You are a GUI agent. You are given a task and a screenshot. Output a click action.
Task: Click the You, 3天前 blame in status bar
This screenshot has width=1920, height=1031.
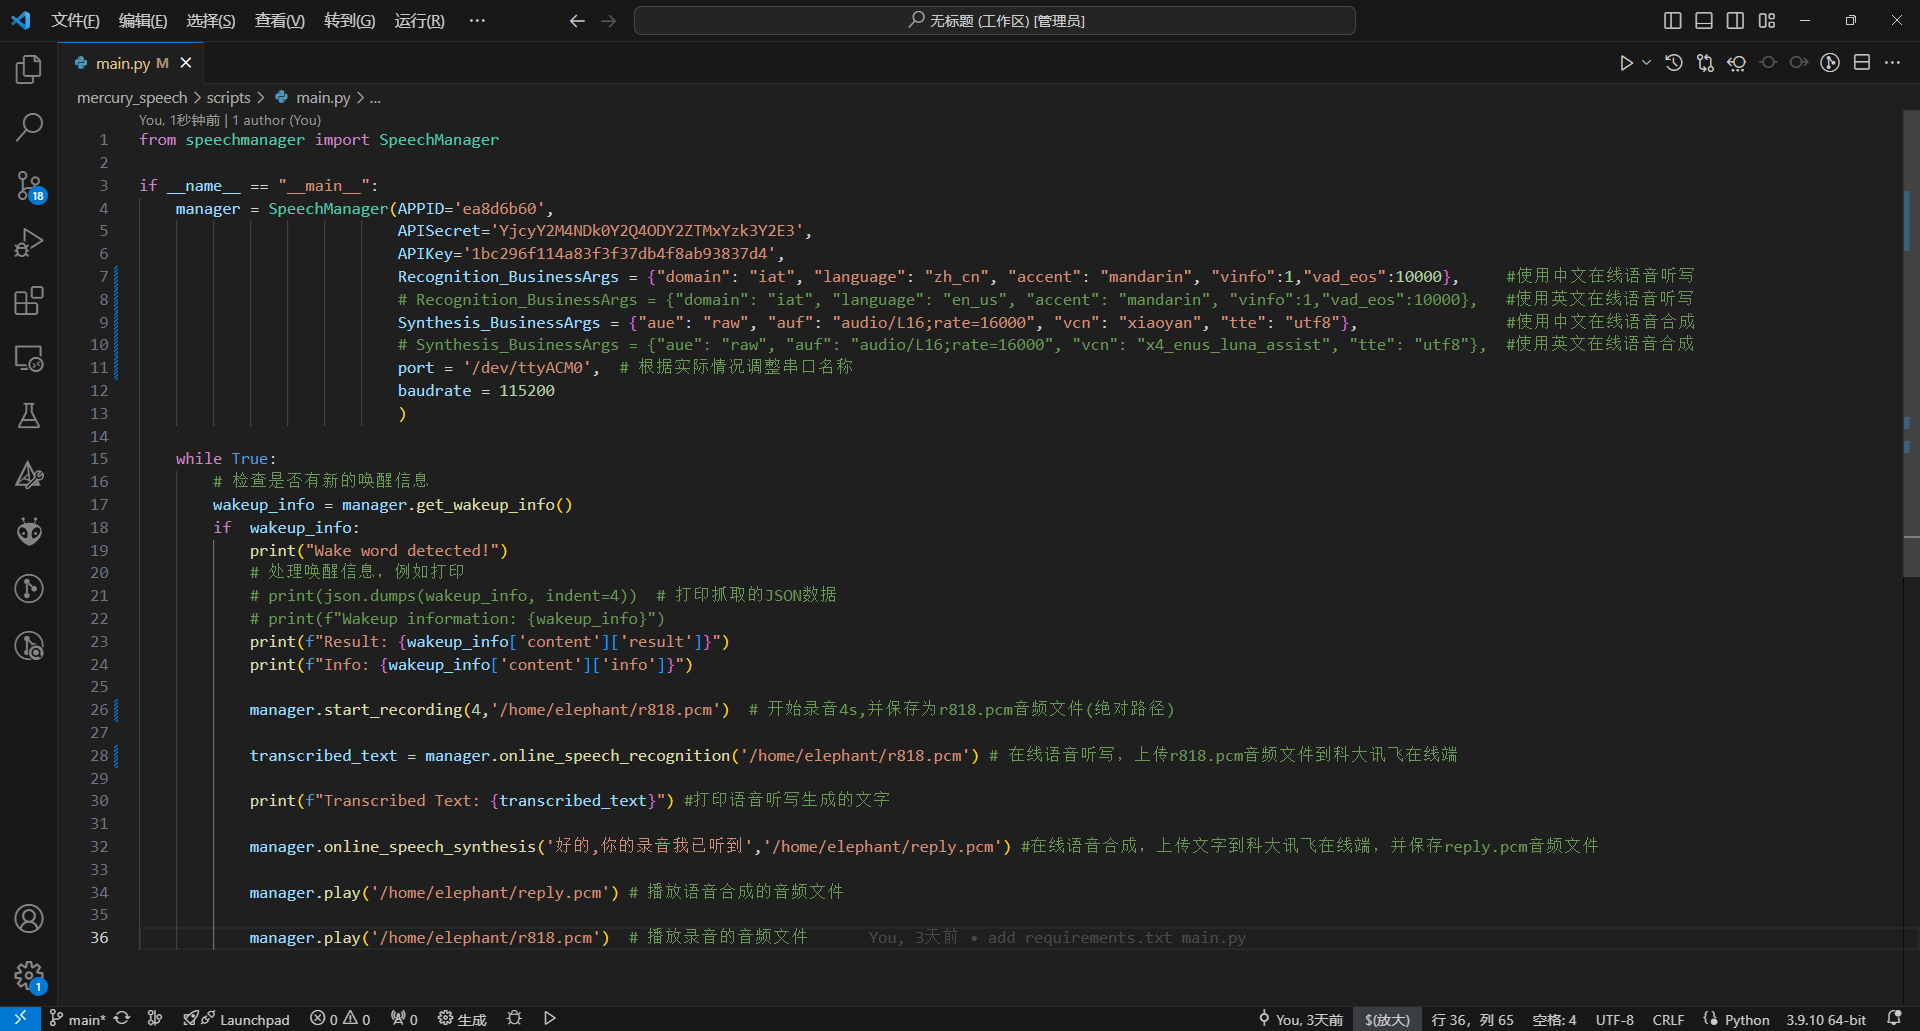[1300, 1020]
